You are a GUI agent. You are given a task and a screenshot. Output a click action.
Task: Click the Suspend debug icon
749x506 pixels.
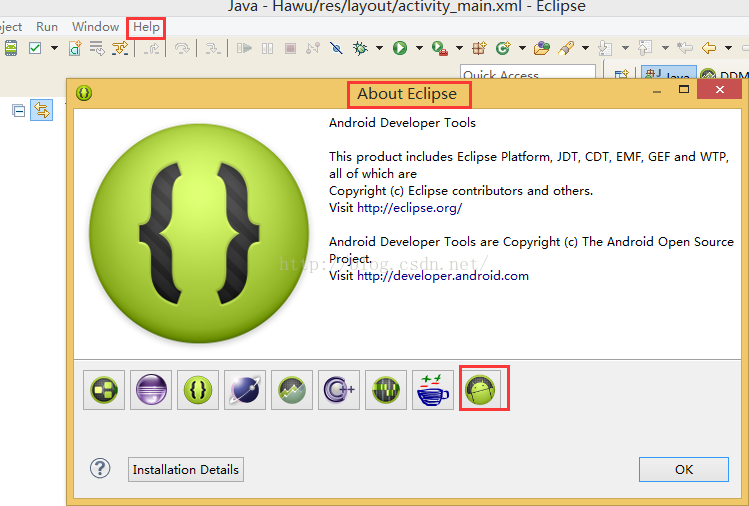point(268,48)
